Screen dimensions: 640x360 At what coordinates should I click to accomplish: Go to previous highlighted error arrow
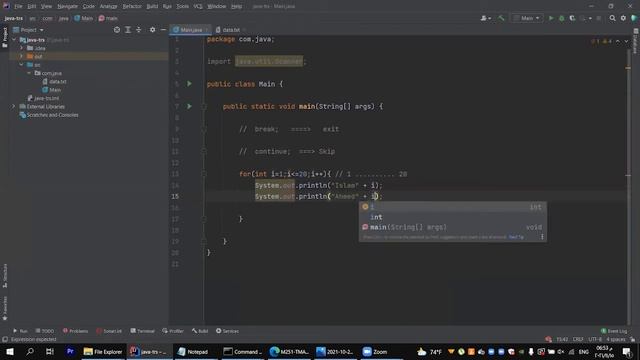click(618, 41)
